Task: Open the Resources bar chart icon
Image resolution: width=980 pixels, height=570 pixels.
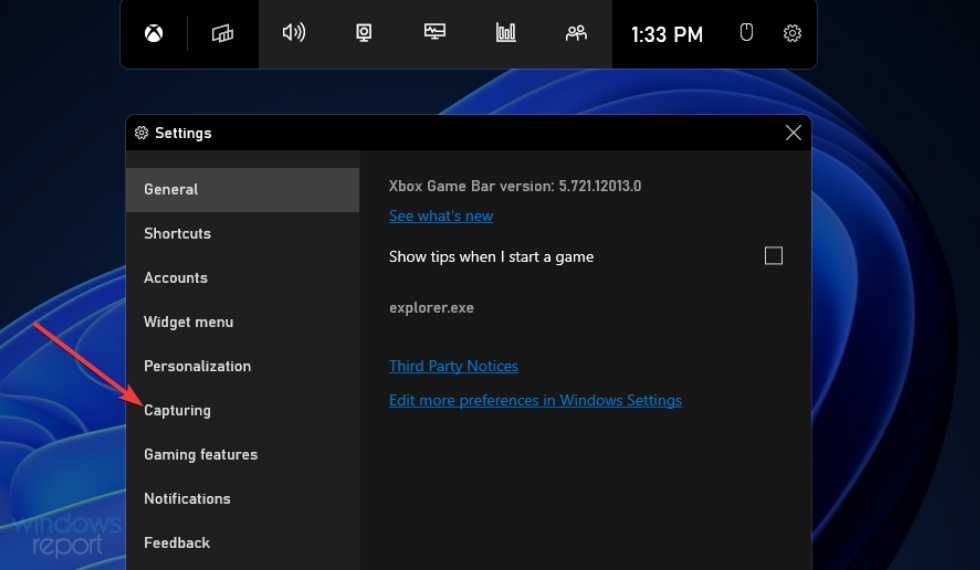Action: 506,33
